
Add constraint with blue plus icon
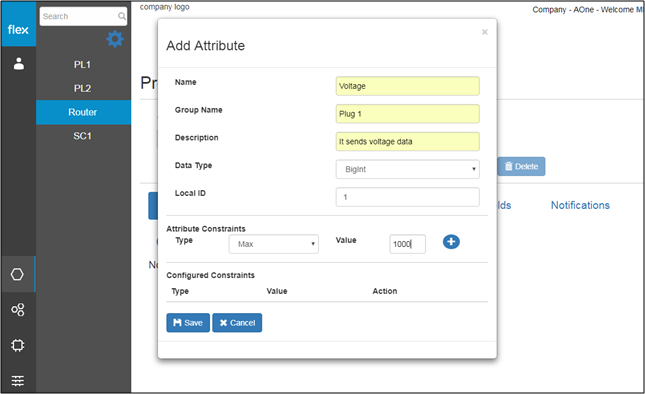pyautogui.click(x=451, y=242)
